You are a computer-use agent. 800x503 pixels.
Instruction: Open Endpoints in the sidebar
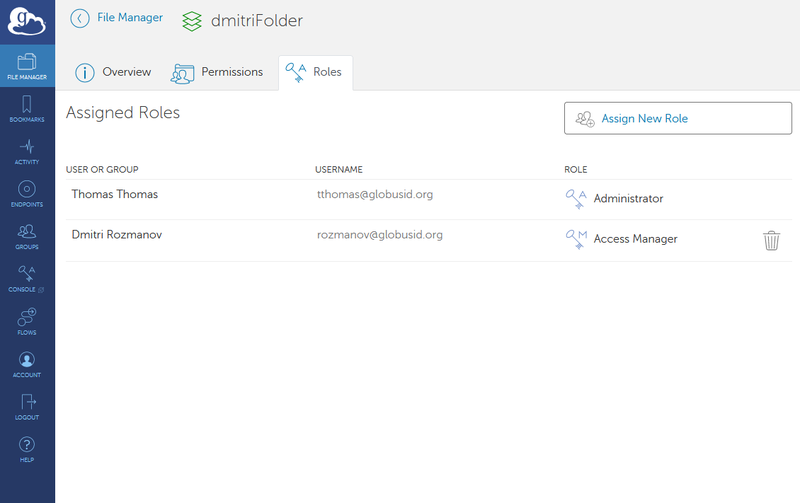click(x=27, y=193)
